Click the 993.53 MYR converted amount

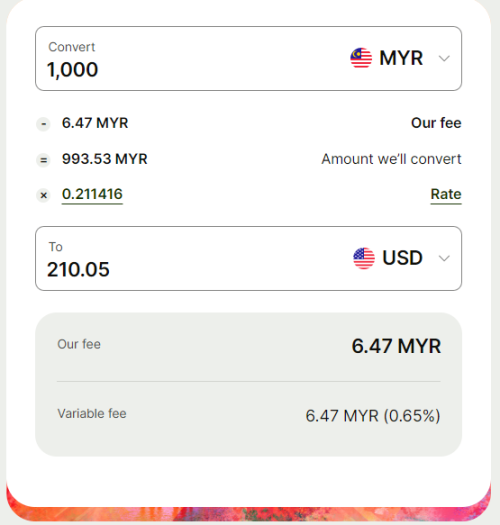(x=104, y=159)
